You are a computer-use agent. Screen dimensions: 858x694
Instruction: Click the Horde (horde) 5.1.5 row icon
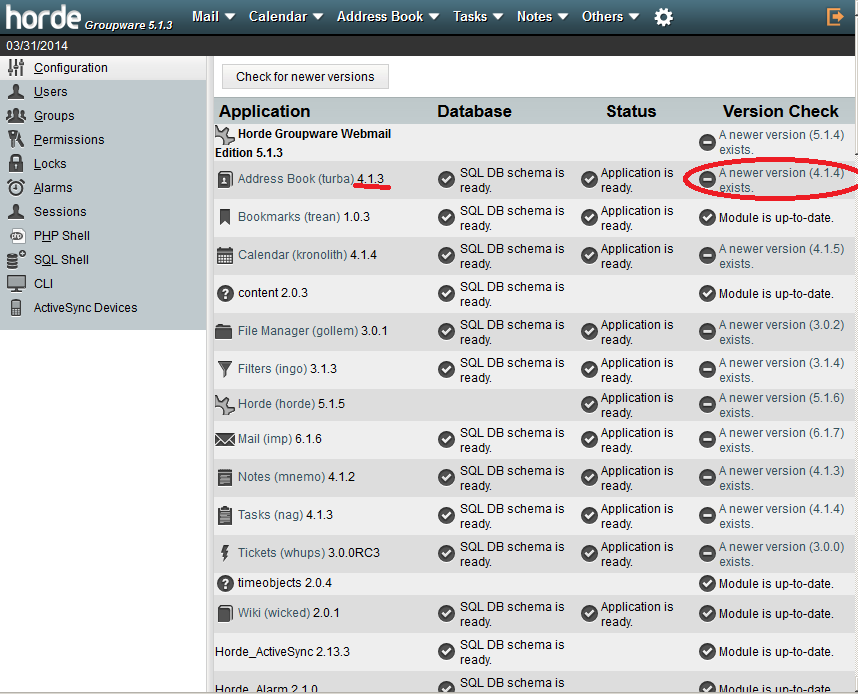click(x=224, y=404)
